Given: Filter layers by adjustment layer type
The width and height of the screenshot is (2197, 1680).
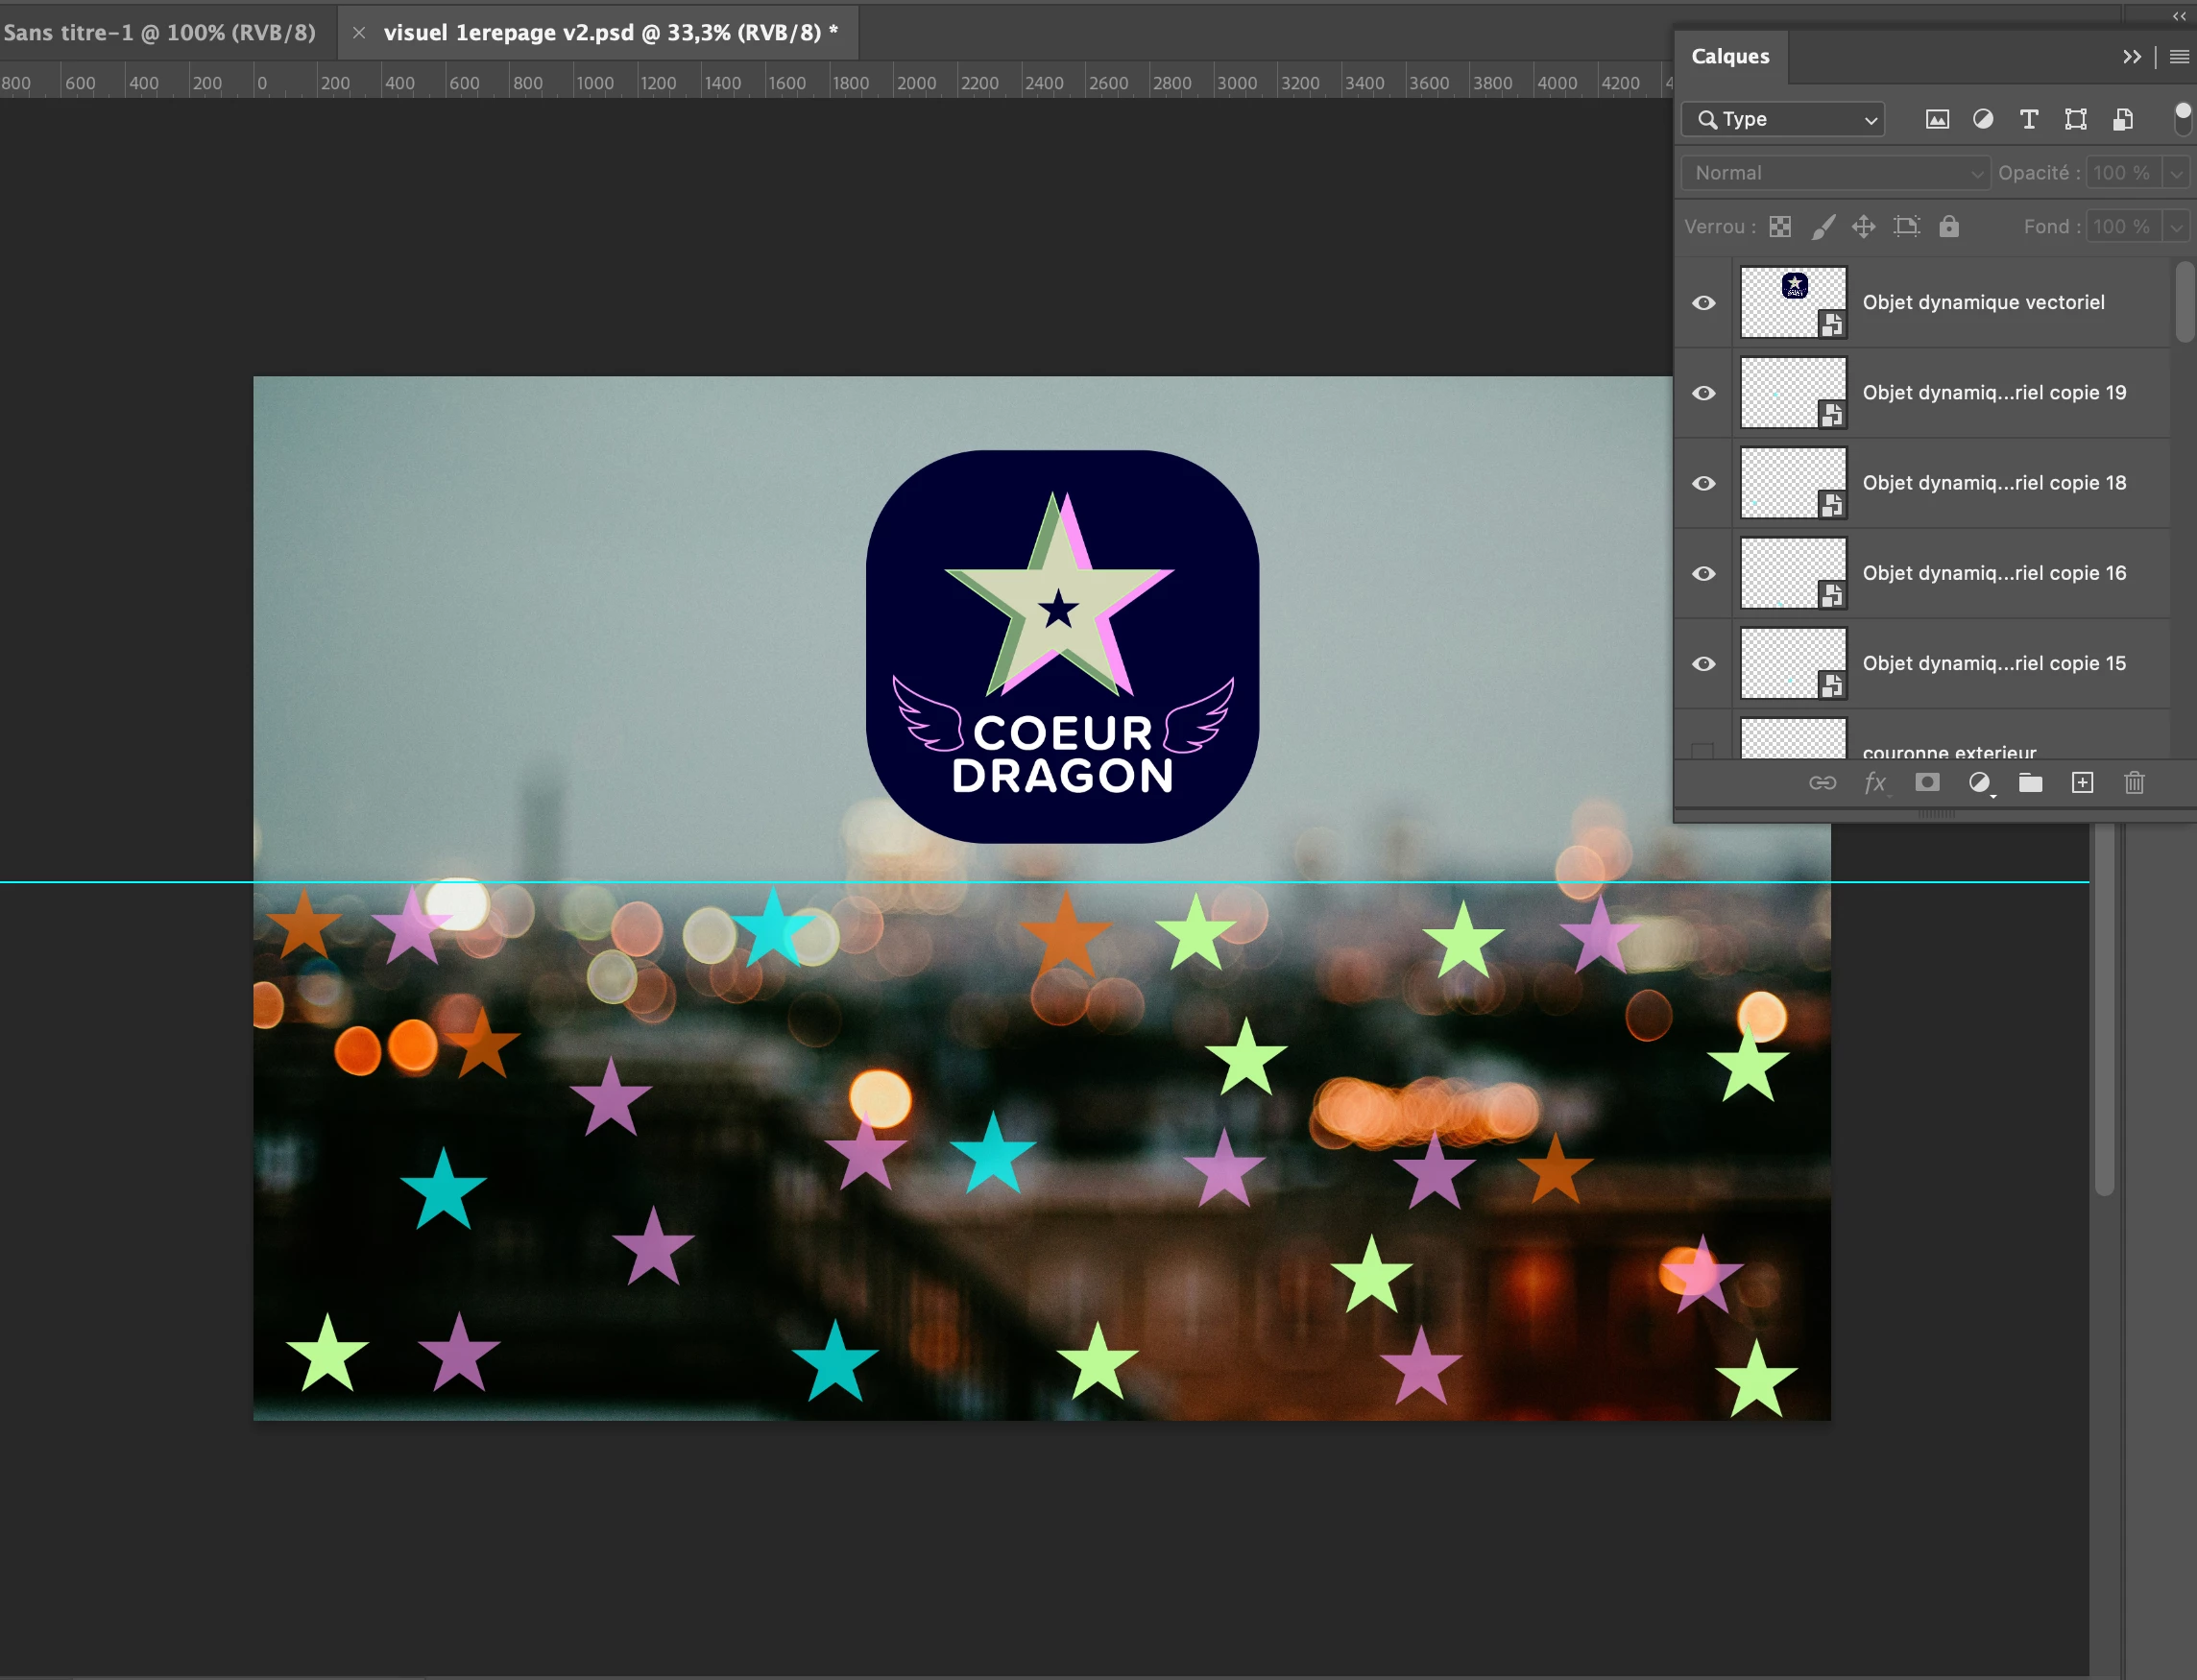Looking at the screenshot, I should (1982, 119).
